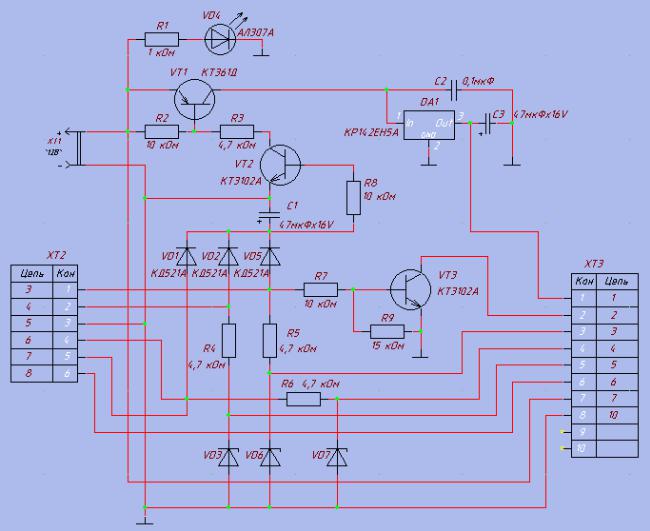Select the R2 resistor symbol
This screenshot has width=650, height=531.
click(x=162, y=132)
